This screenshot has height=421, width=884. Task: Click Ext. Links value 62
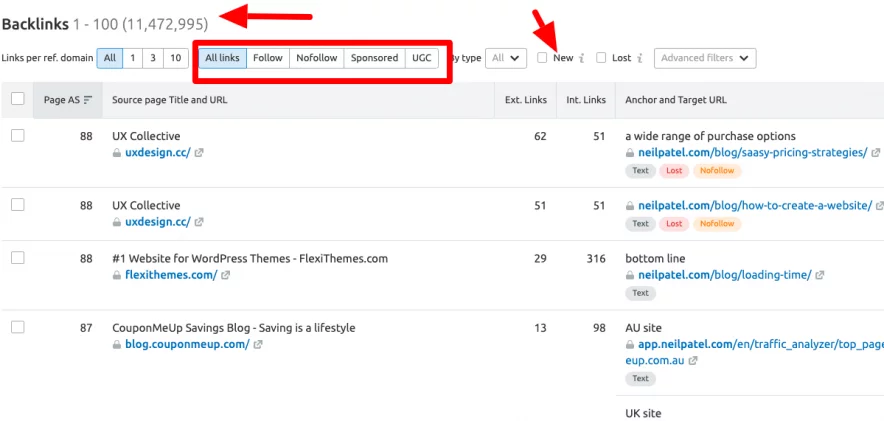[x=540, y=136]
